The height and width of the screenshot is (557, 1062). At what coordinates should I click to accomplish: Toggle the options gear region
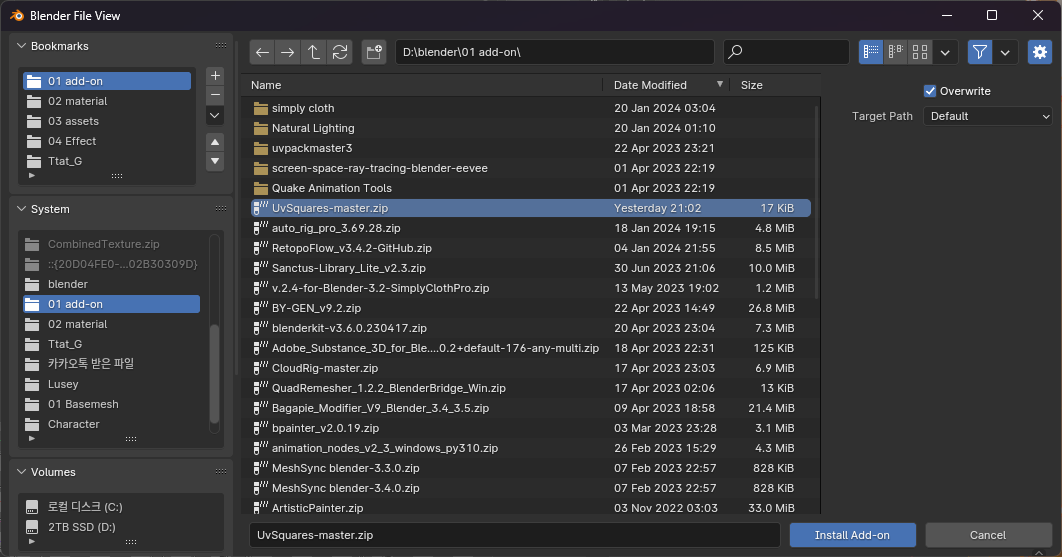tap(1040, 52)
